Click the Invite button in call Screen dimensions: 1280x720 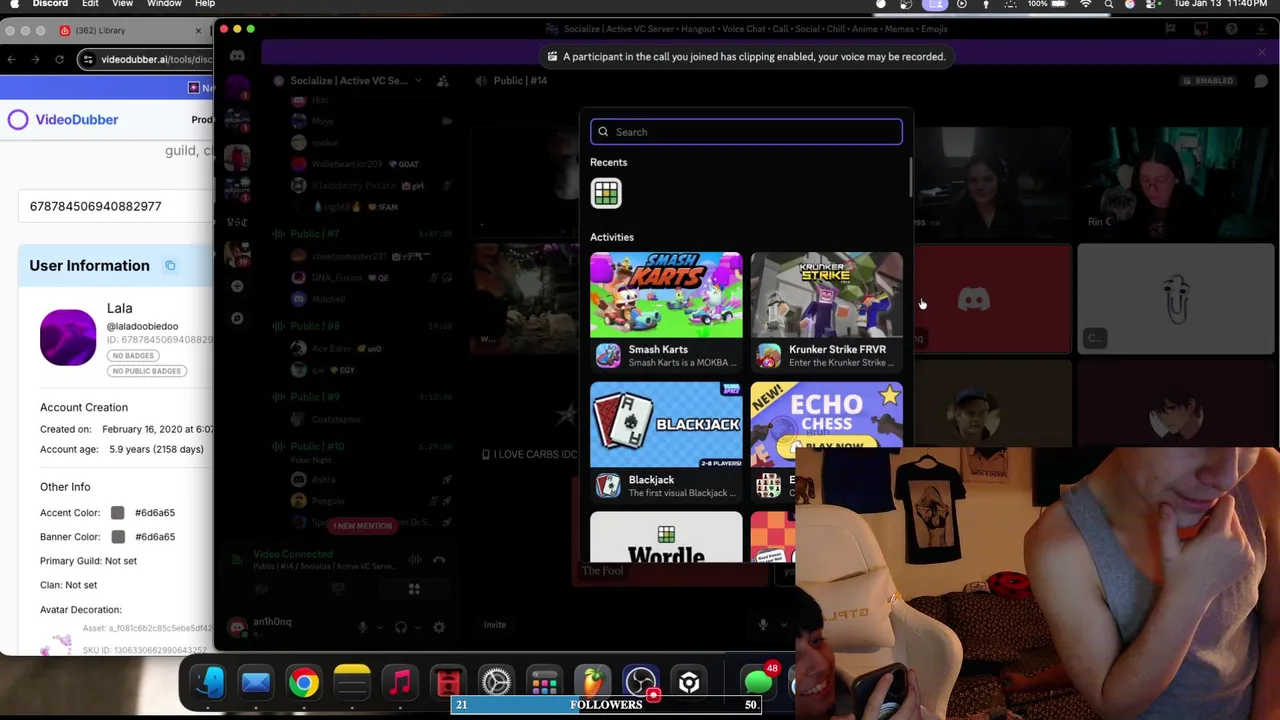click(x=495, y=625)
